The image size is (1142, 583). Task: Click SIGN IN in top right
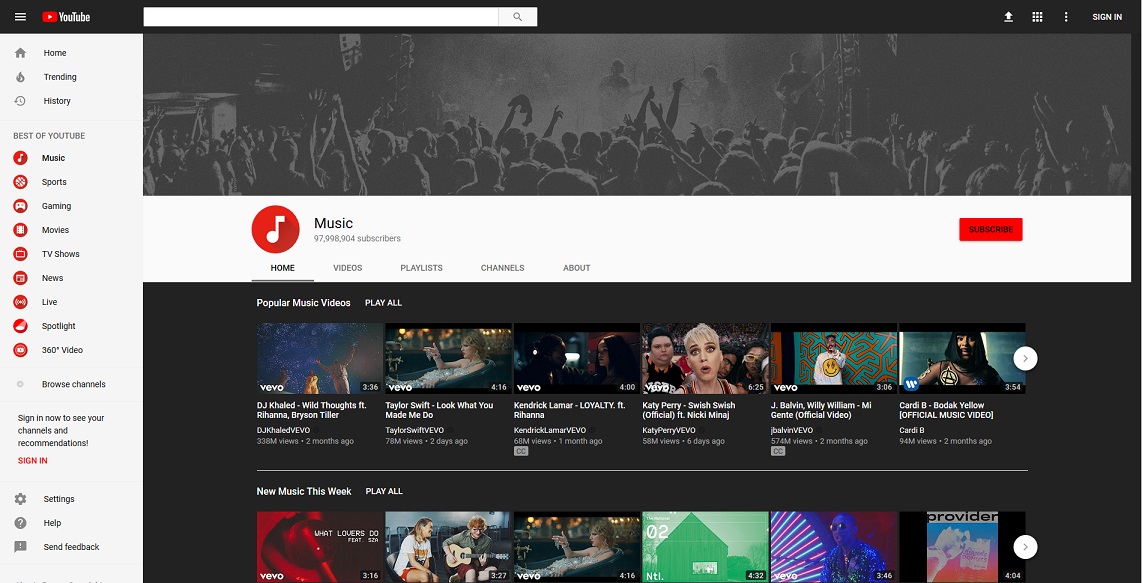[x=1107, y=17]
